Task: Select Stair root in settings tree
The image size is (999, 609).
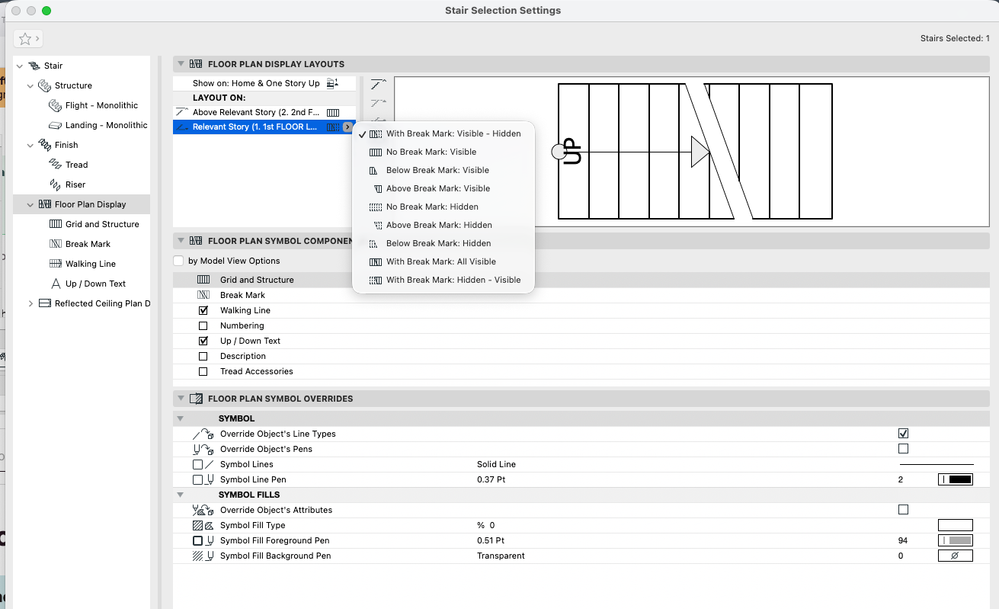Action: coord(53,66)
